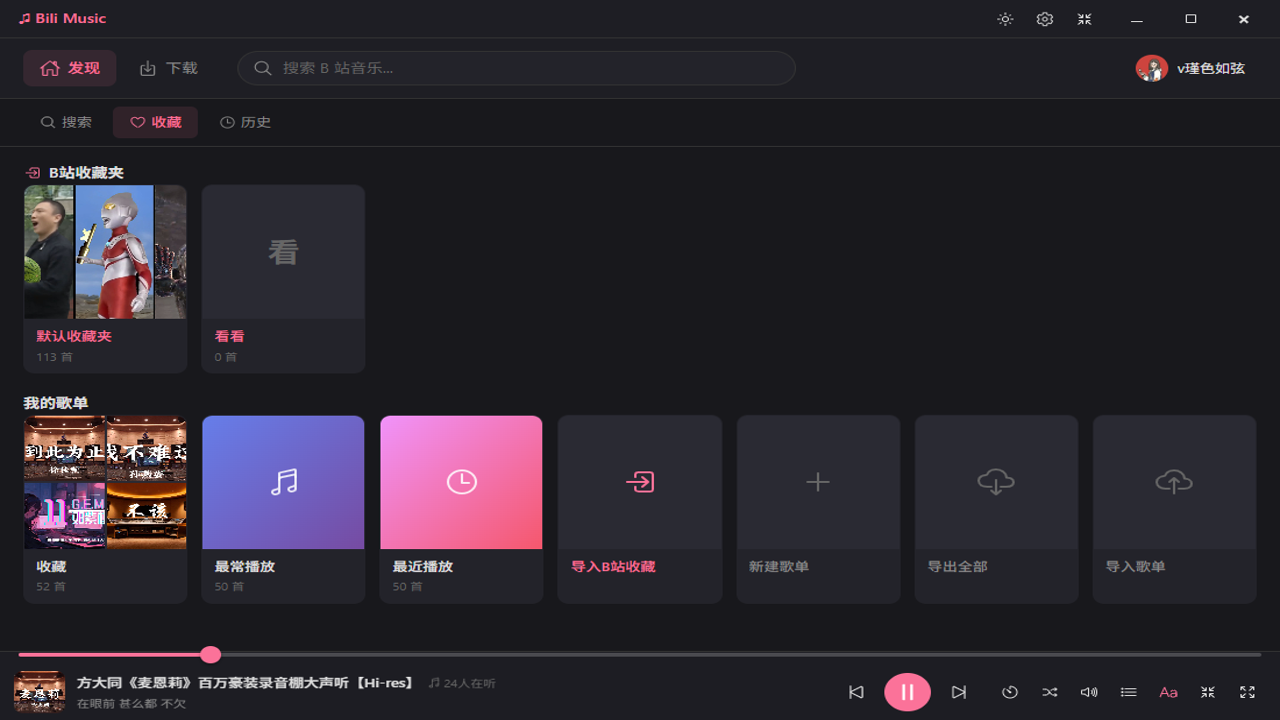Click the player bar collapse-arrows icon
Viewport: 1280px width, 720px height.
tap(1208, 692)
